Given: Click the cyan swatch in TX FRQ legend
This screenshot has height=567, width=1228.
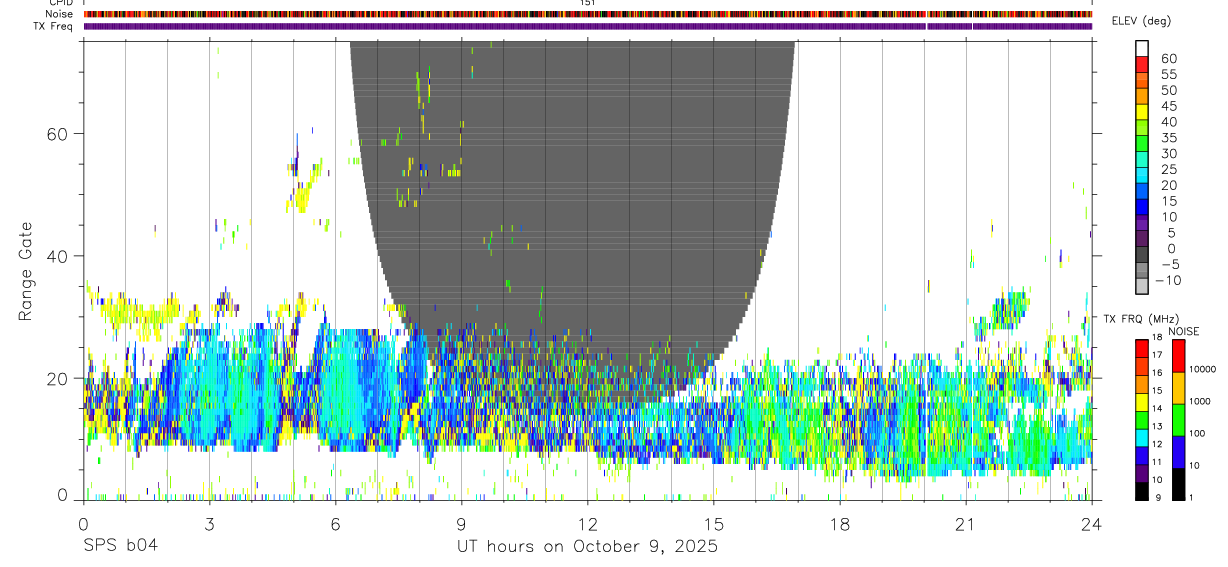Looking at the screenshot, I should click(x=1142, y=437).
